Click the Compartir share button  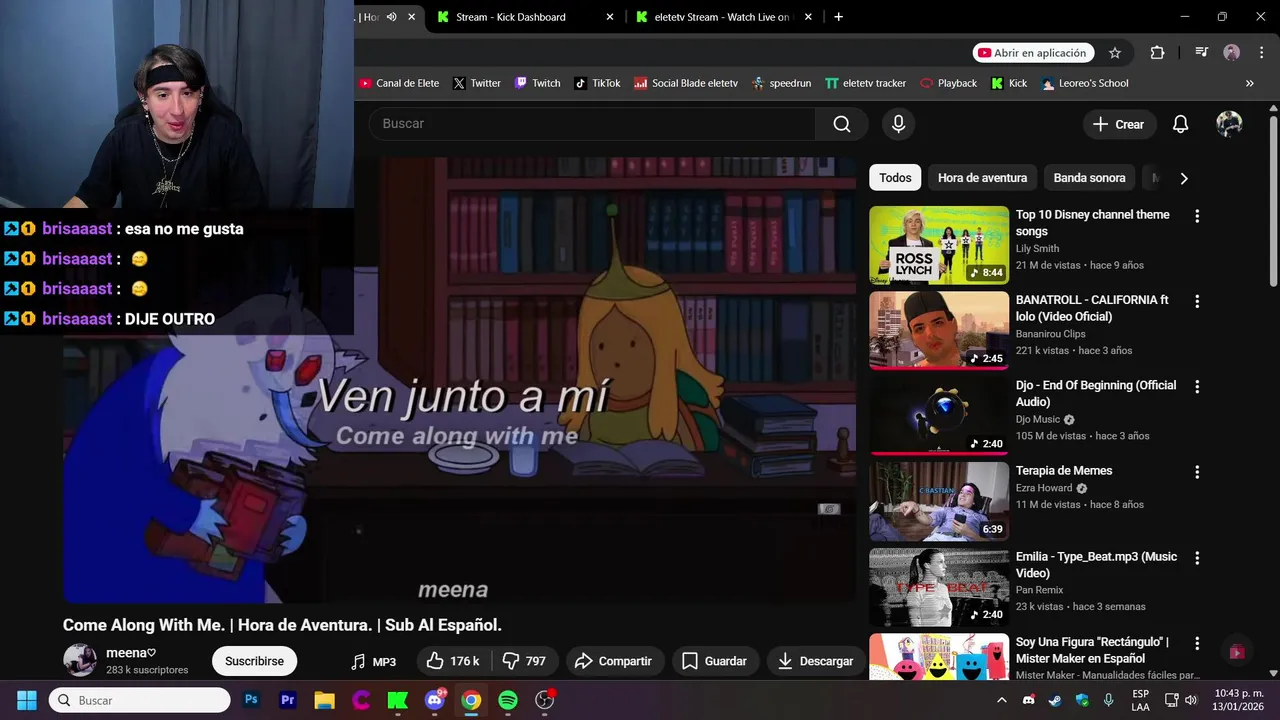coord(614,661)
